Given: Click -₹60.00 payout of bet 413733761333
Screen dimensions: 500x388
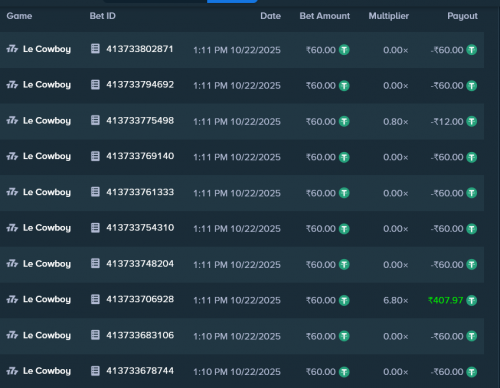Looking at the screenshot, I should tap(447, 193).
